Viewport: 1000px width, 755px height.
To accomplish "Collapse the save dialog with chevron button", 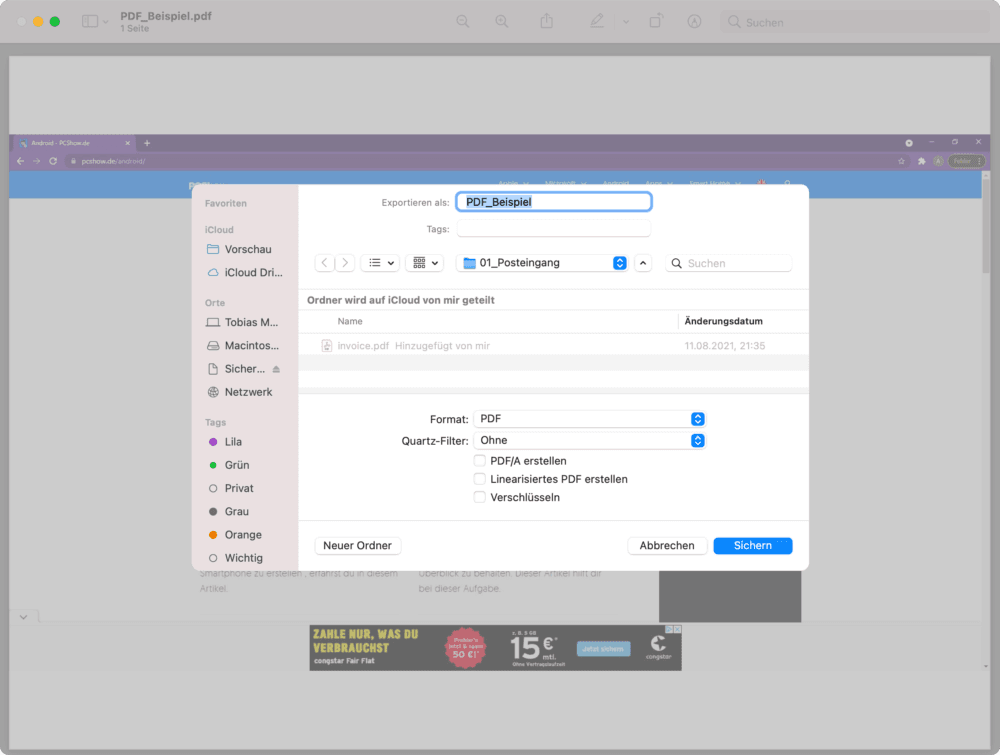I will pos(643,263).
